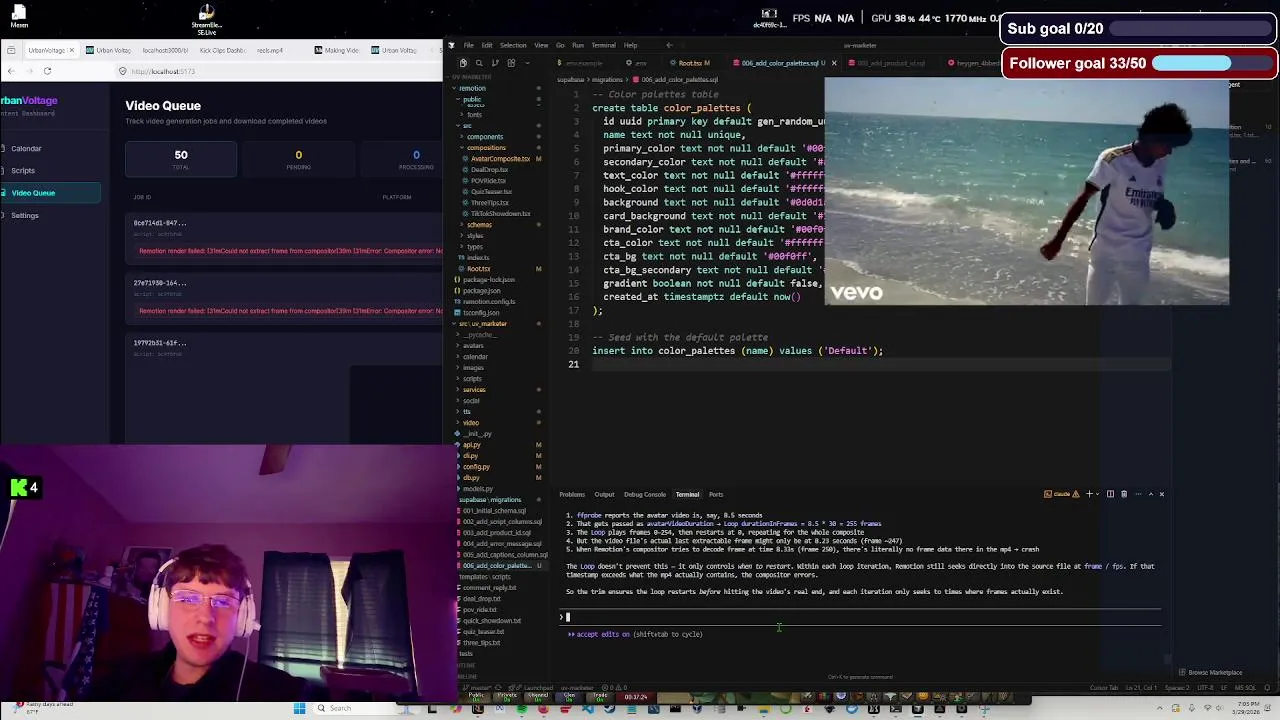Viewport: 1280px width, 720px height.
Task: Click the editor navigate back arrow
Action: click(669, 45)
